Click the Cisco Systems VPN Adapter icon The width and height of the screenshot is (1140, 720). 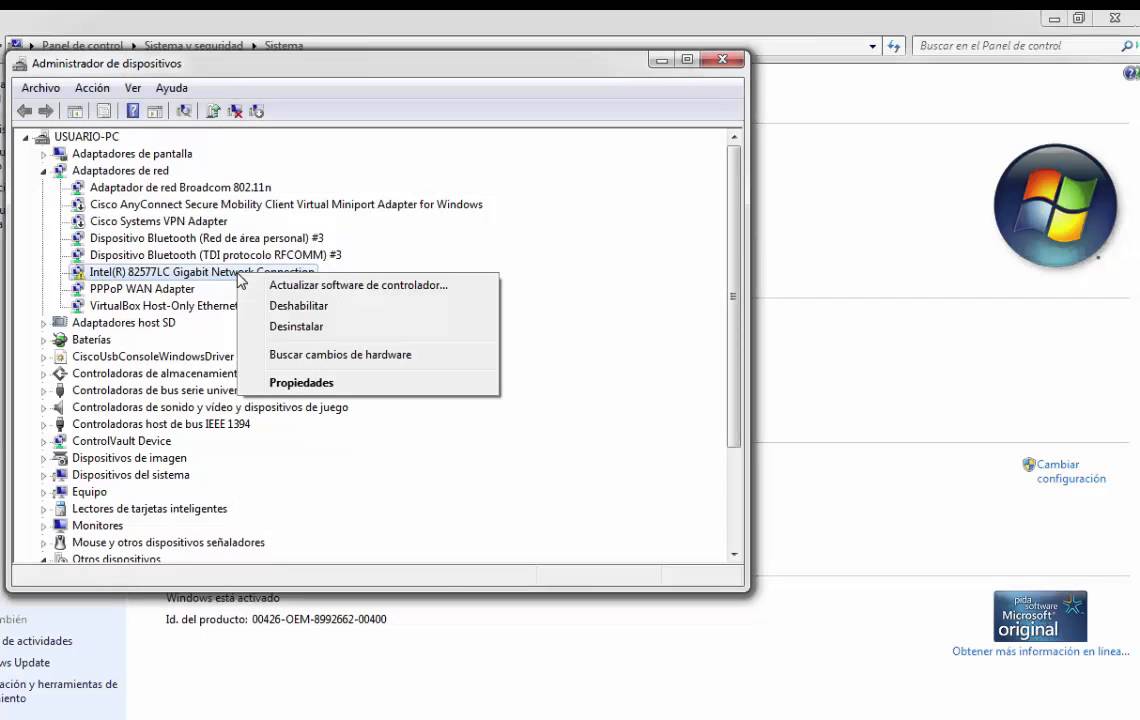pyautogui.click(x=78, y=221)
